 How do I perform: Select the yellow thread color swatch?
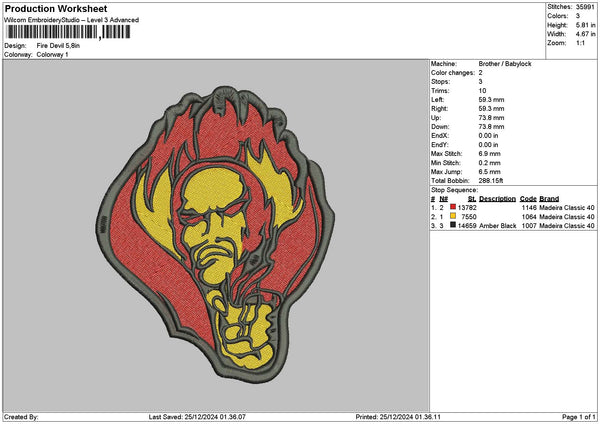(x=453, y=216)
